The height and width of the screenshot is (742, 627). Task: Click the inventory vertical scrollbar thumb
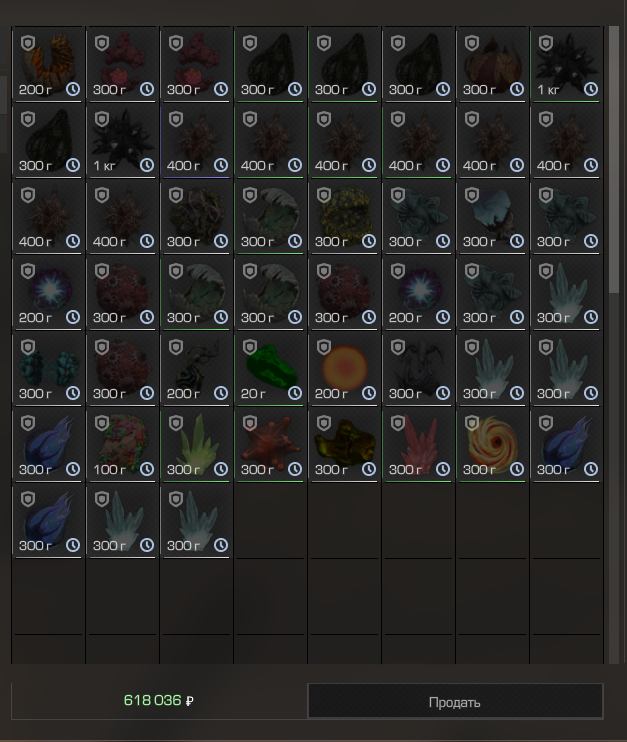[x=614, y=159]
